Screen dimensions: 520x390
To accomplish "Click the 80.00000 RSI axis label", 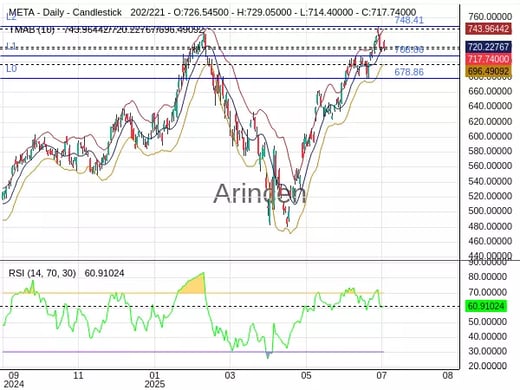I will [487, 277].
